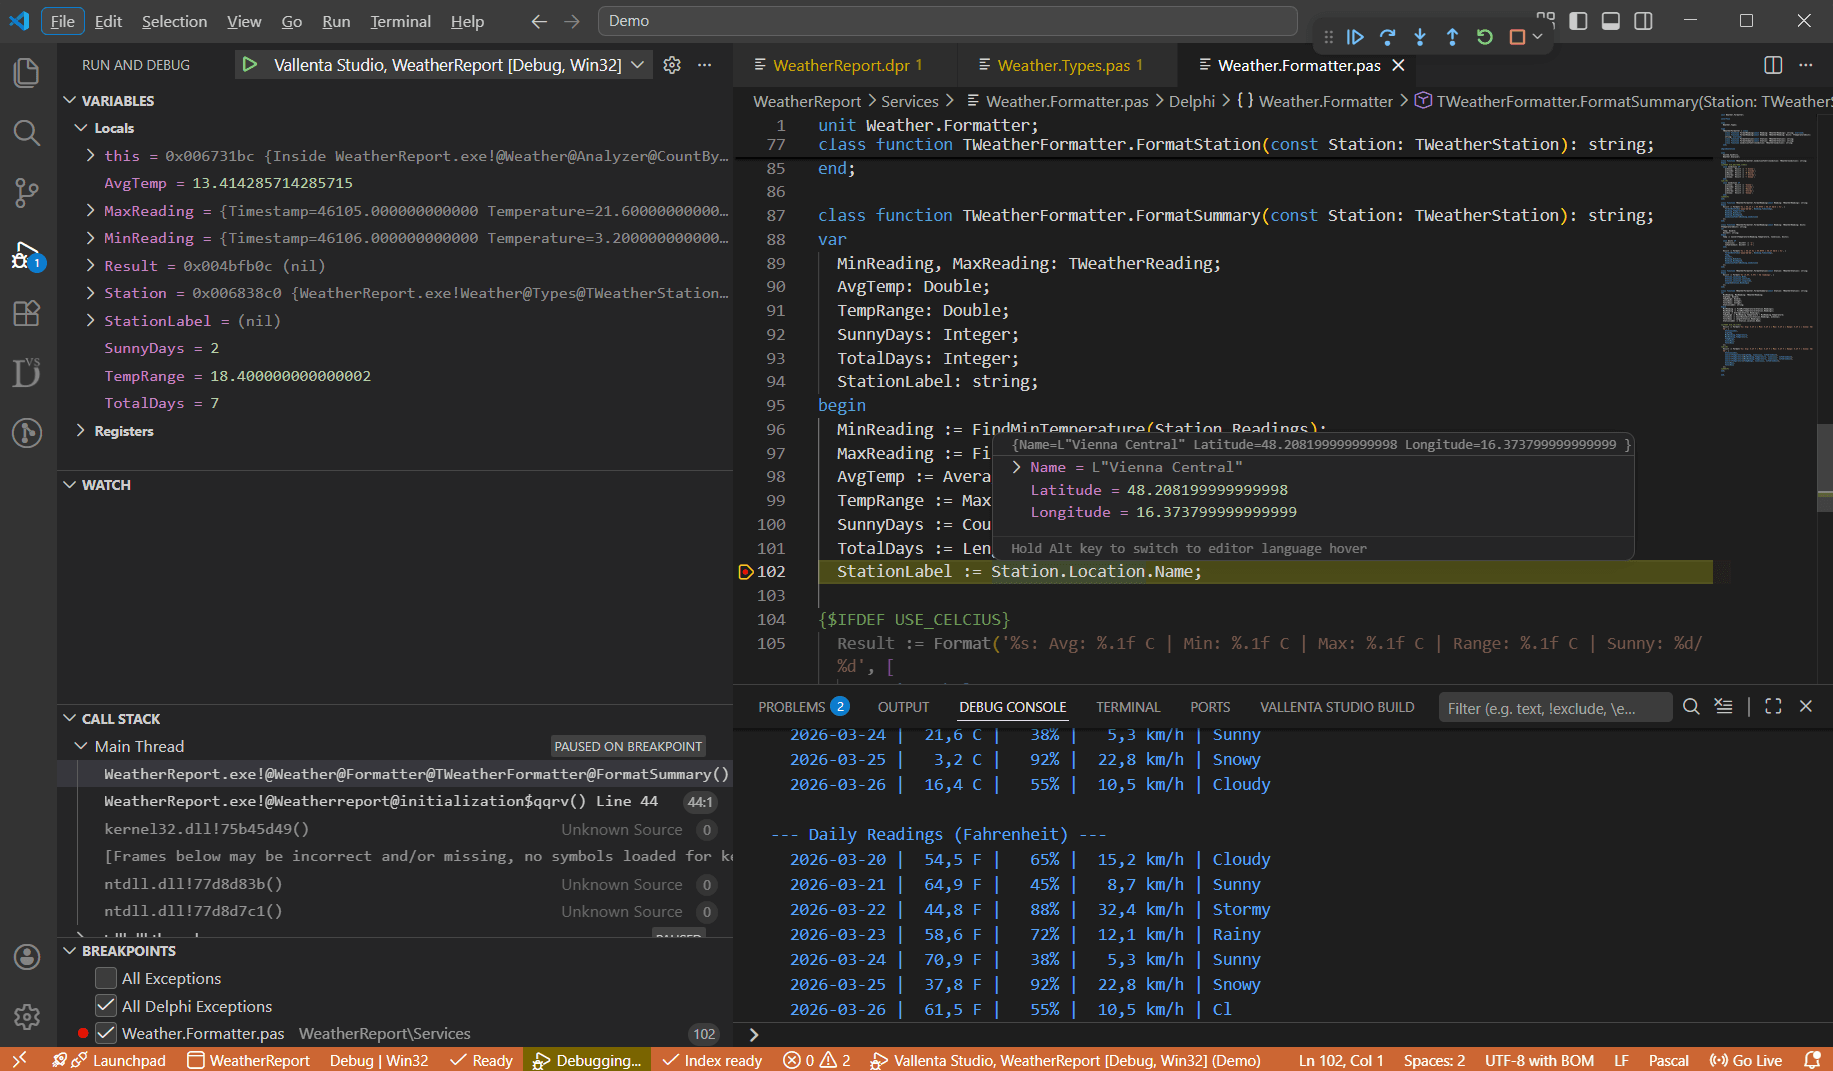Image resolution: width=1833 pixels, height=1071 pixels.
Task: Go back with the navigation arrow
Action: 539,21
